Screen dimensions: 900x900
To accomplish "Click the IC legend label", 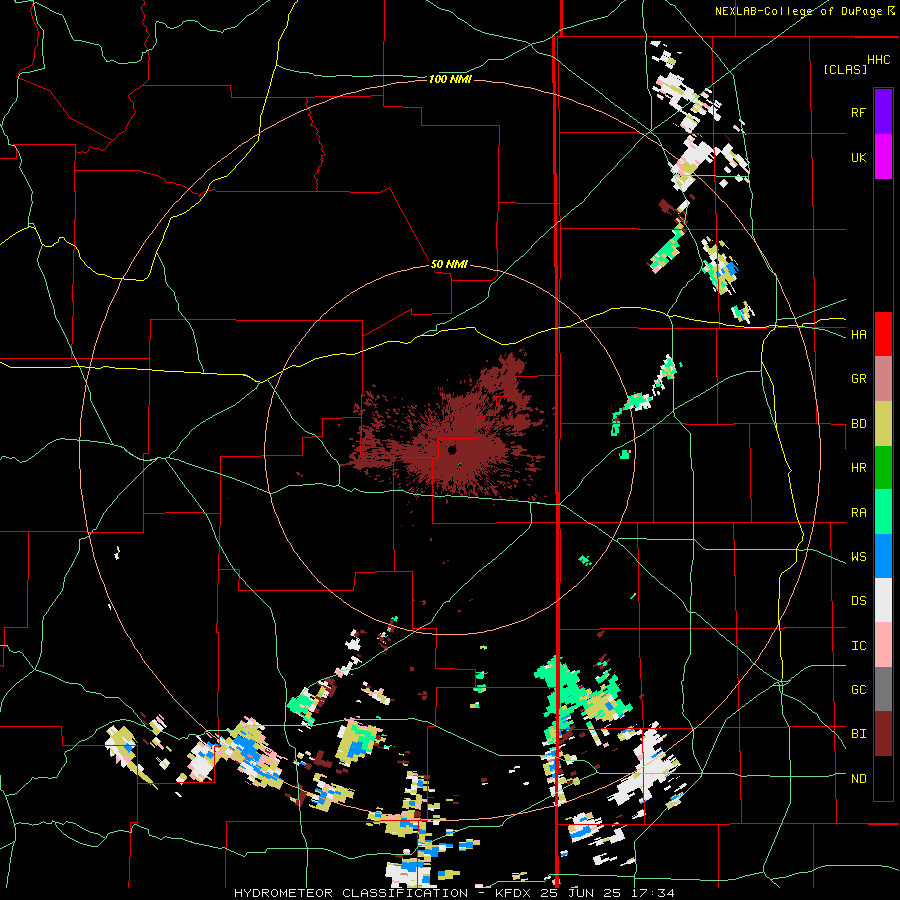I will (x=858, y=646).
